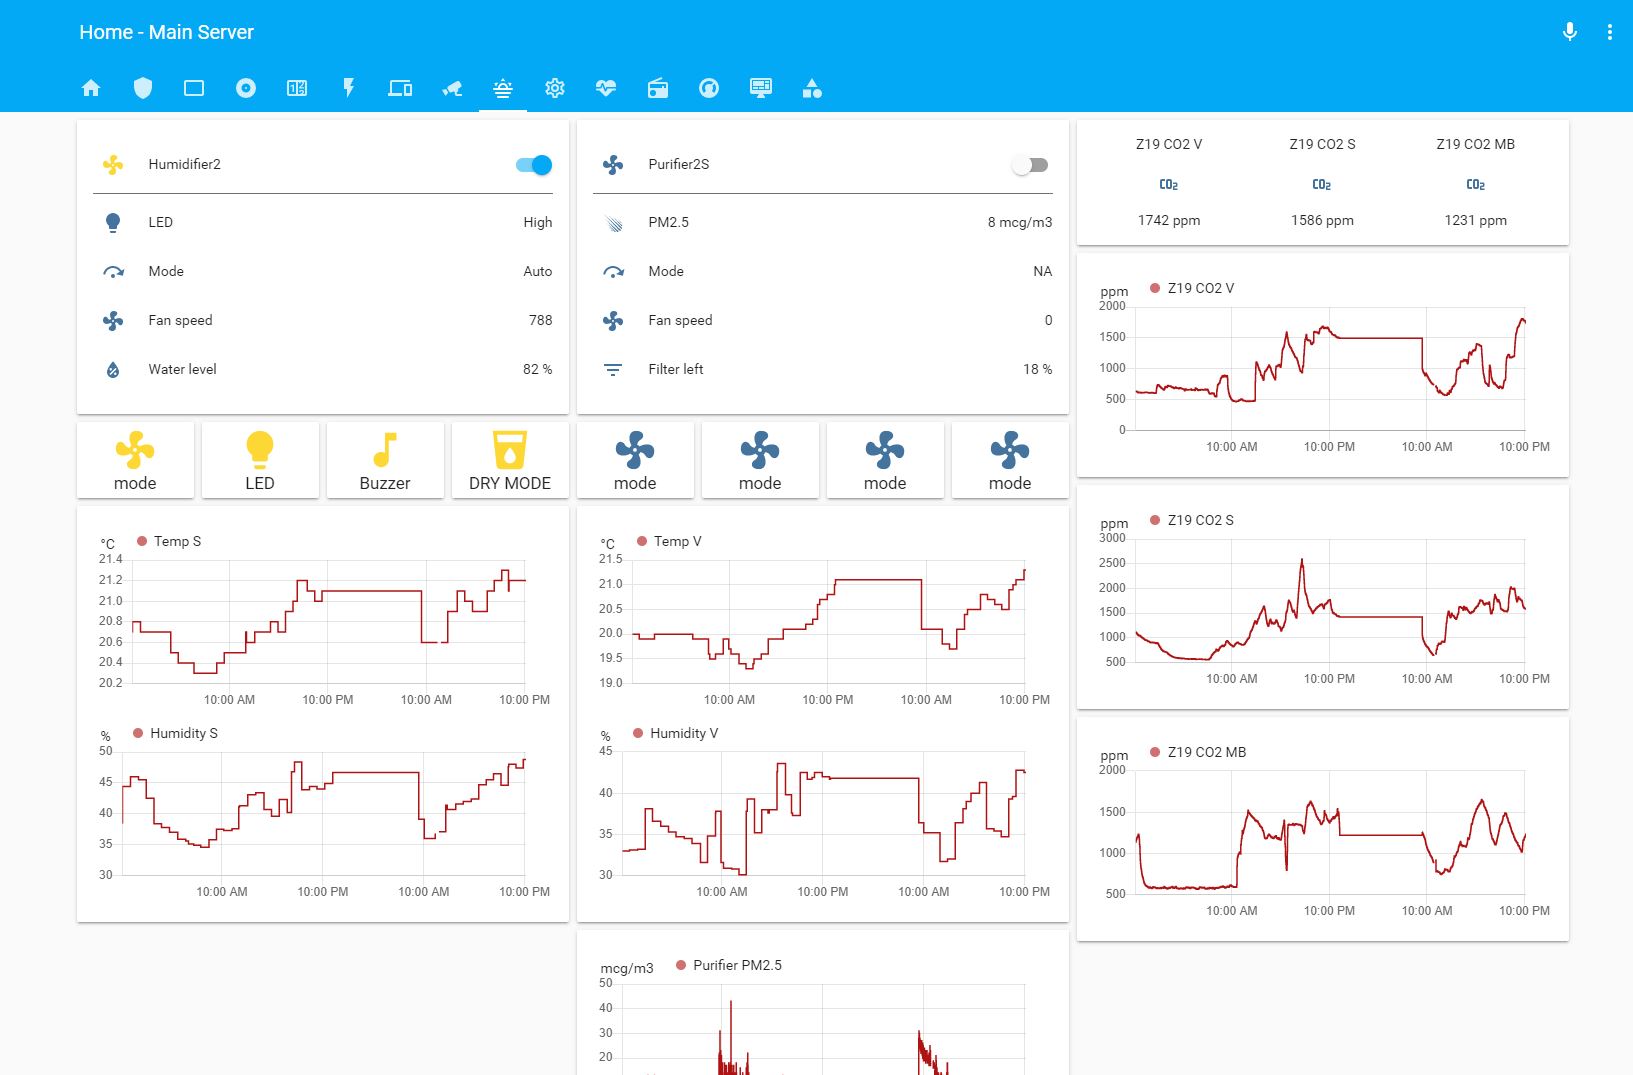
Task: Open the CCTV camera tab
Action: (452, 88)
